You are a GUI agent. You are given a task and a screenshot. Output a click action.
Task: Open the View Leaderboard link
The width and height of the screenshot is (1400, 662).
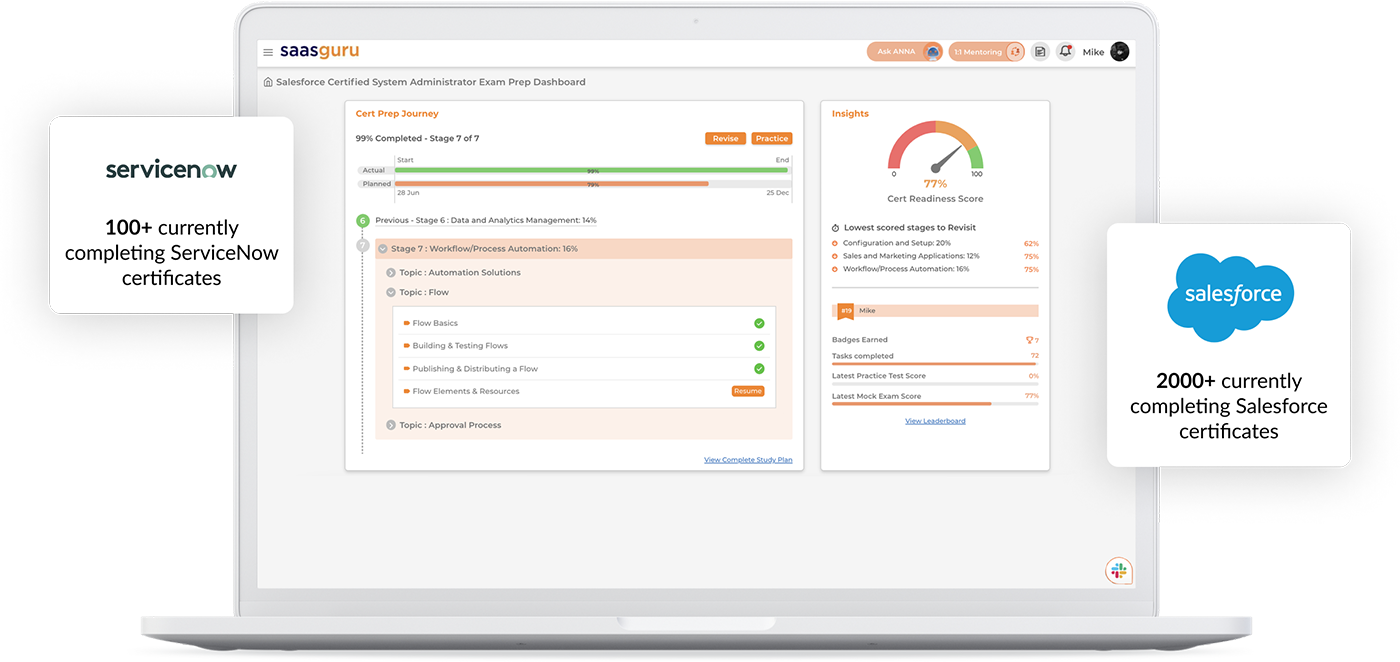(935, 422)
